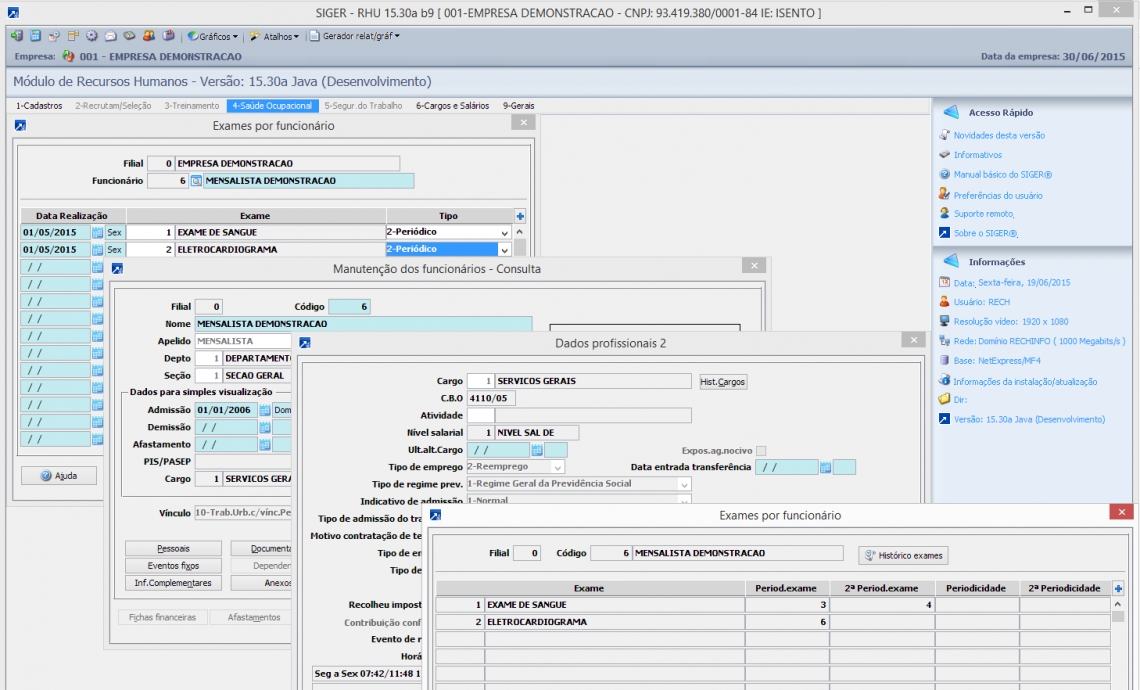Click window icon of Dados profissionais 2
Screen dimensions: 1140x690
[305, 342]
